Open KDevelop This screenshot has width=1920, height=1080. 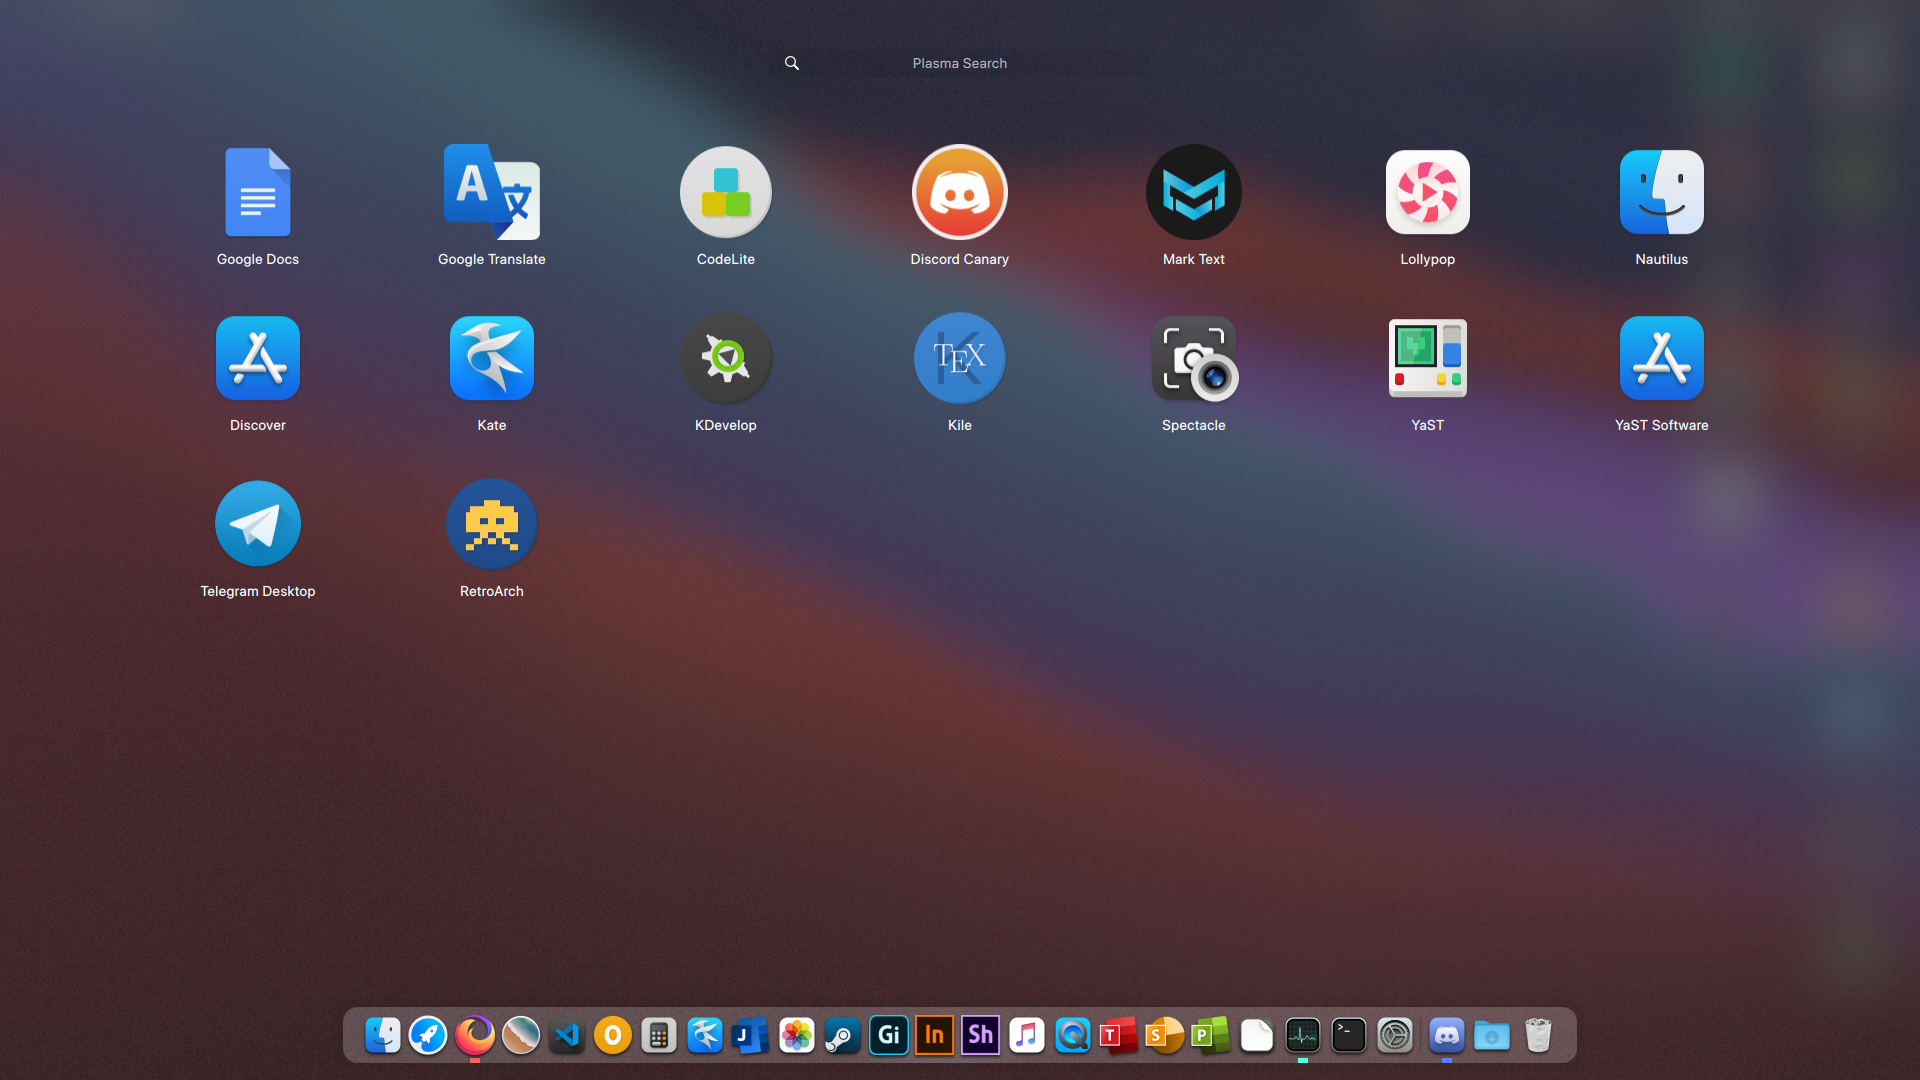tap(726, 358)
